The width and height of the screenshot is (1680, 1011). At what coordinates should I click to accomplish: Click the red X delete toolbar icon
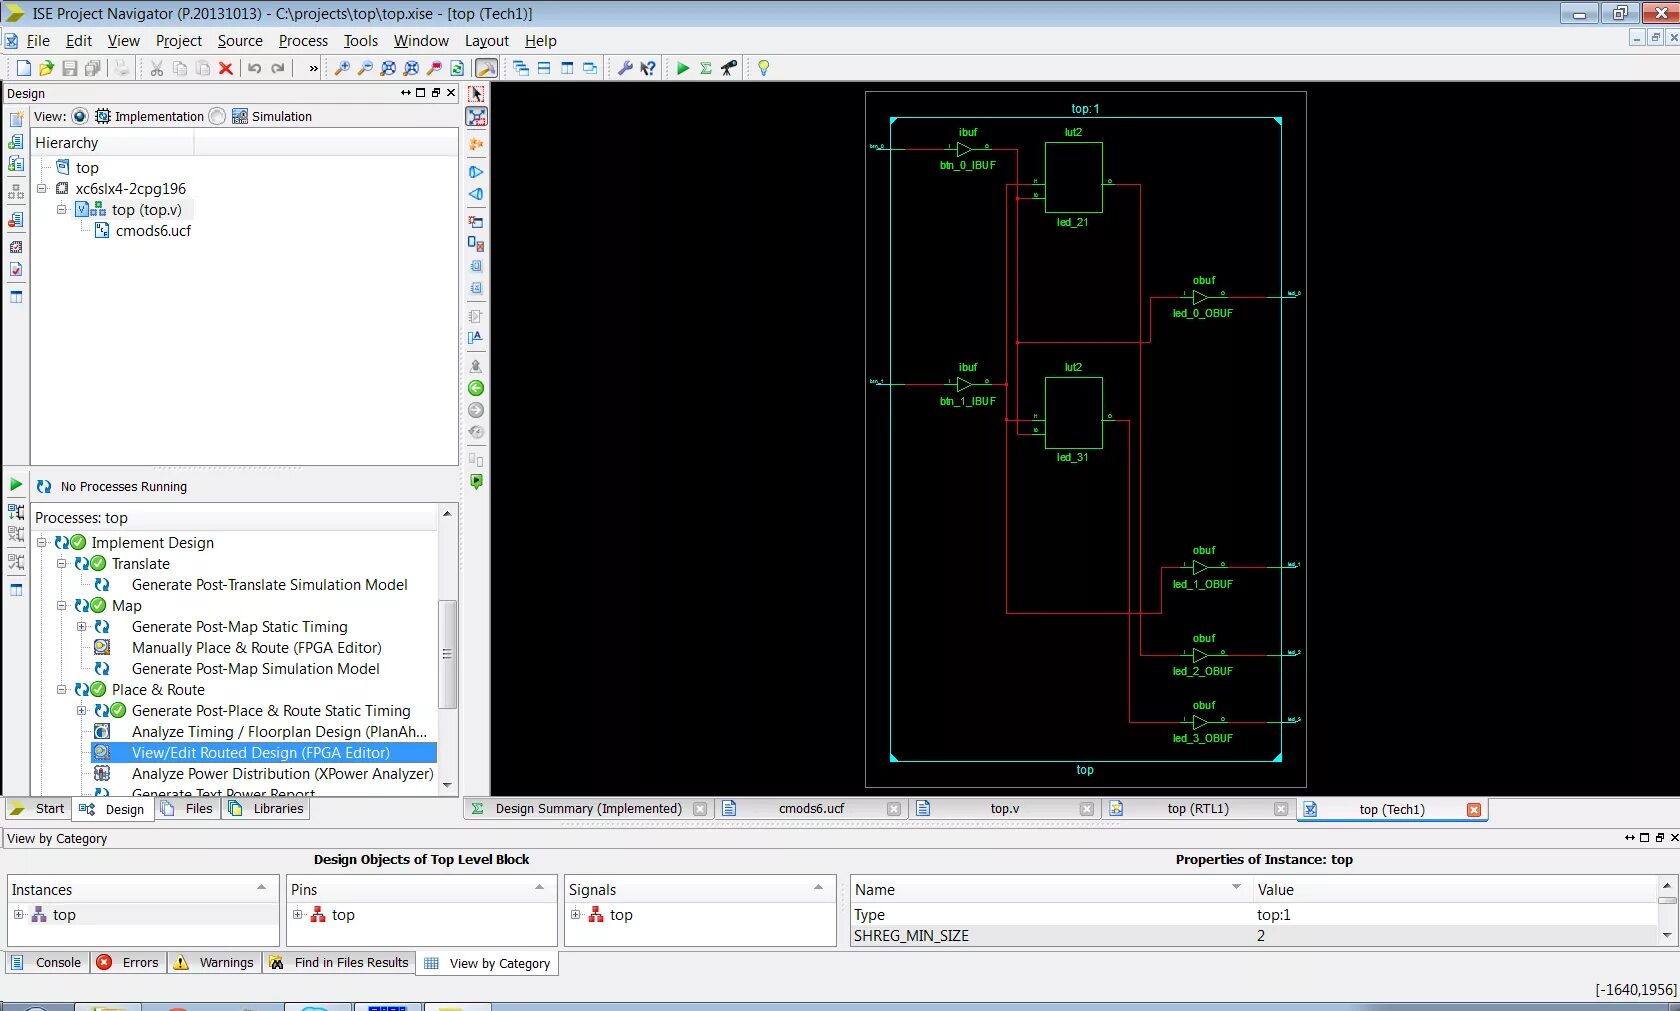click(226, 68)
